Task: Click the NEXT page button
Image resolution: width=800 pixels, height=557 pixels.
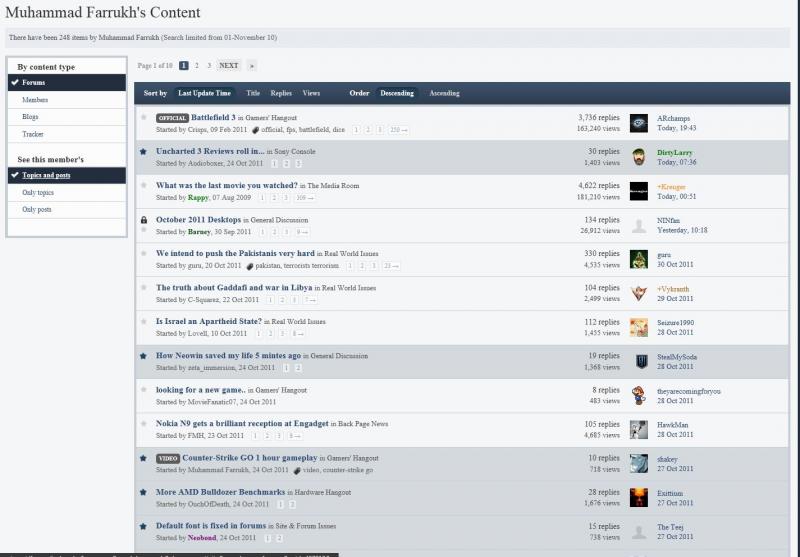Action: tap(229, 65)
